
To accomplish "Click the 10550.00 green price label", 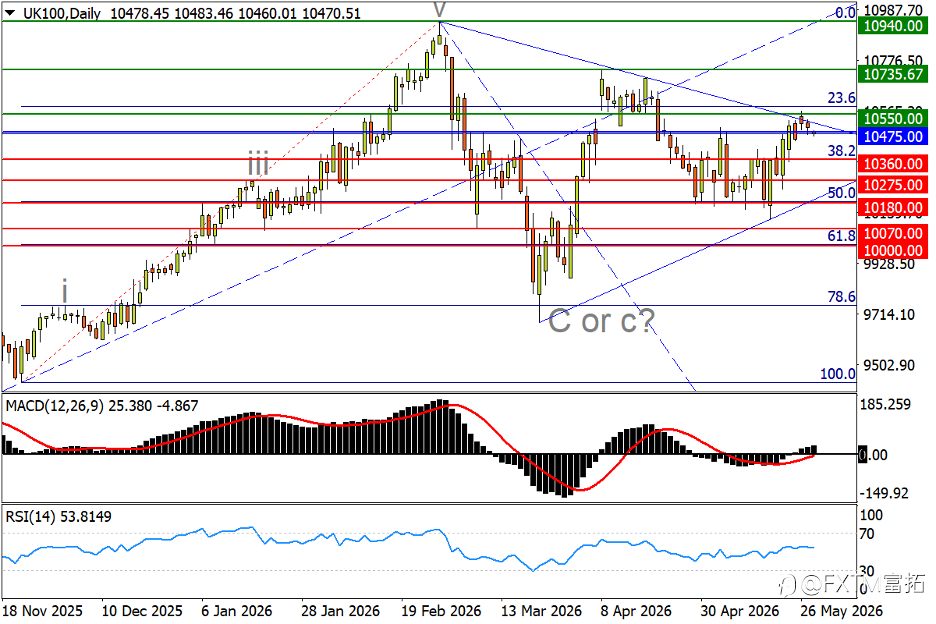I will (893, 118).
